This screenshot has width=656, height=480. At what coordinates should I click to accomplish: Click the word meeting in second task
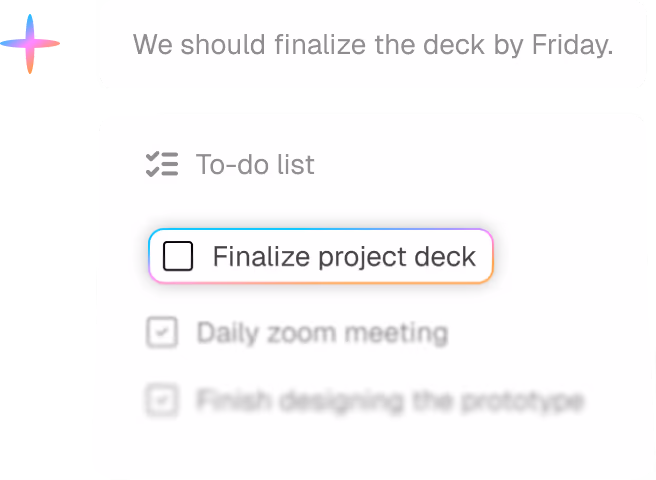tap(397, 334)
